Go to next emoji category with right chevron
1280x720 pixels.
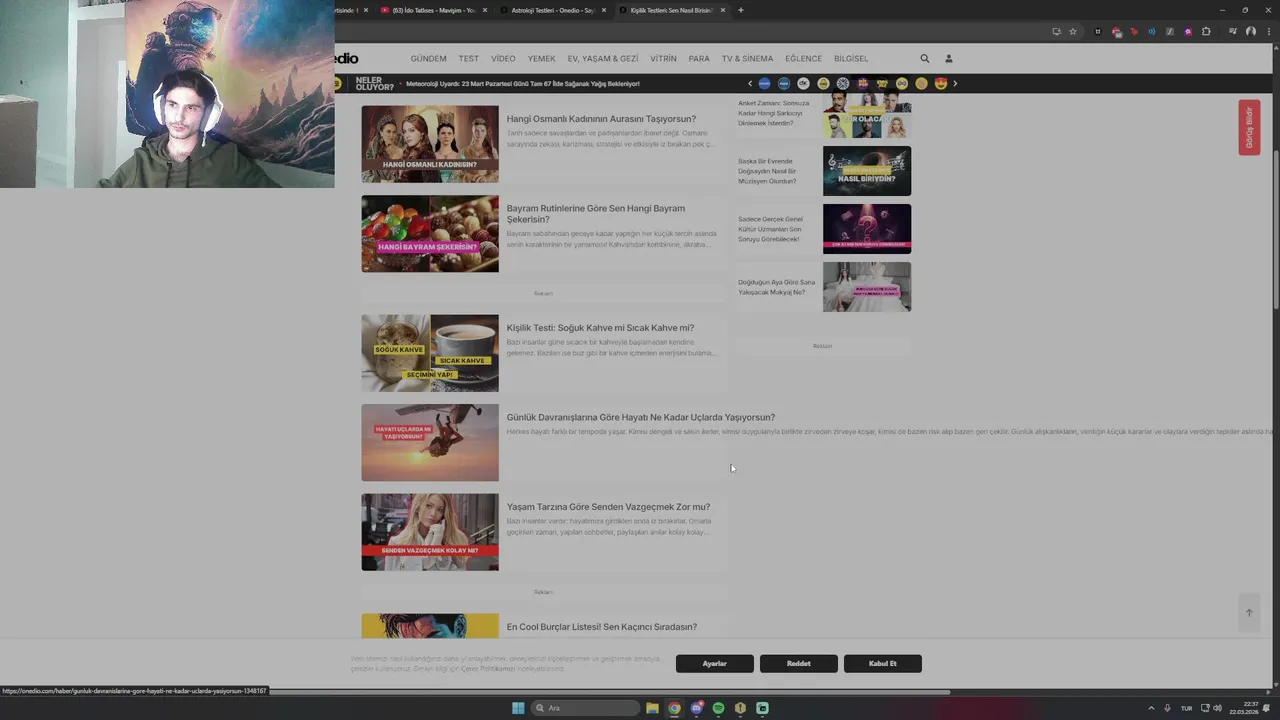[955, 84]
